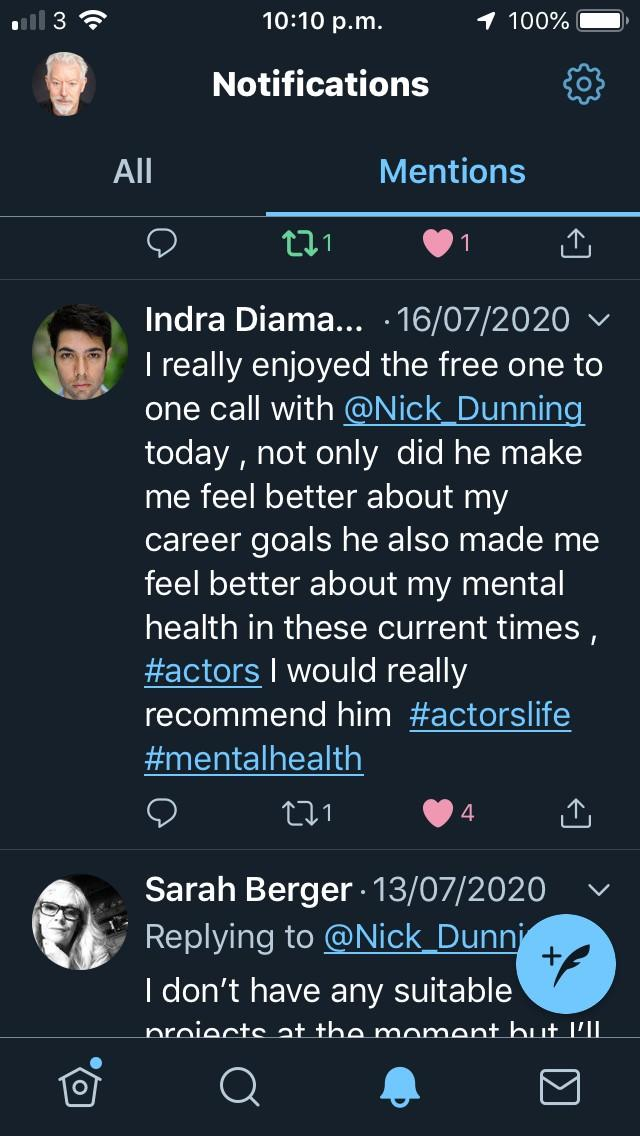The image size is (640, 1136).
Task: Select the Mentions tab
Action: (452, 171)
